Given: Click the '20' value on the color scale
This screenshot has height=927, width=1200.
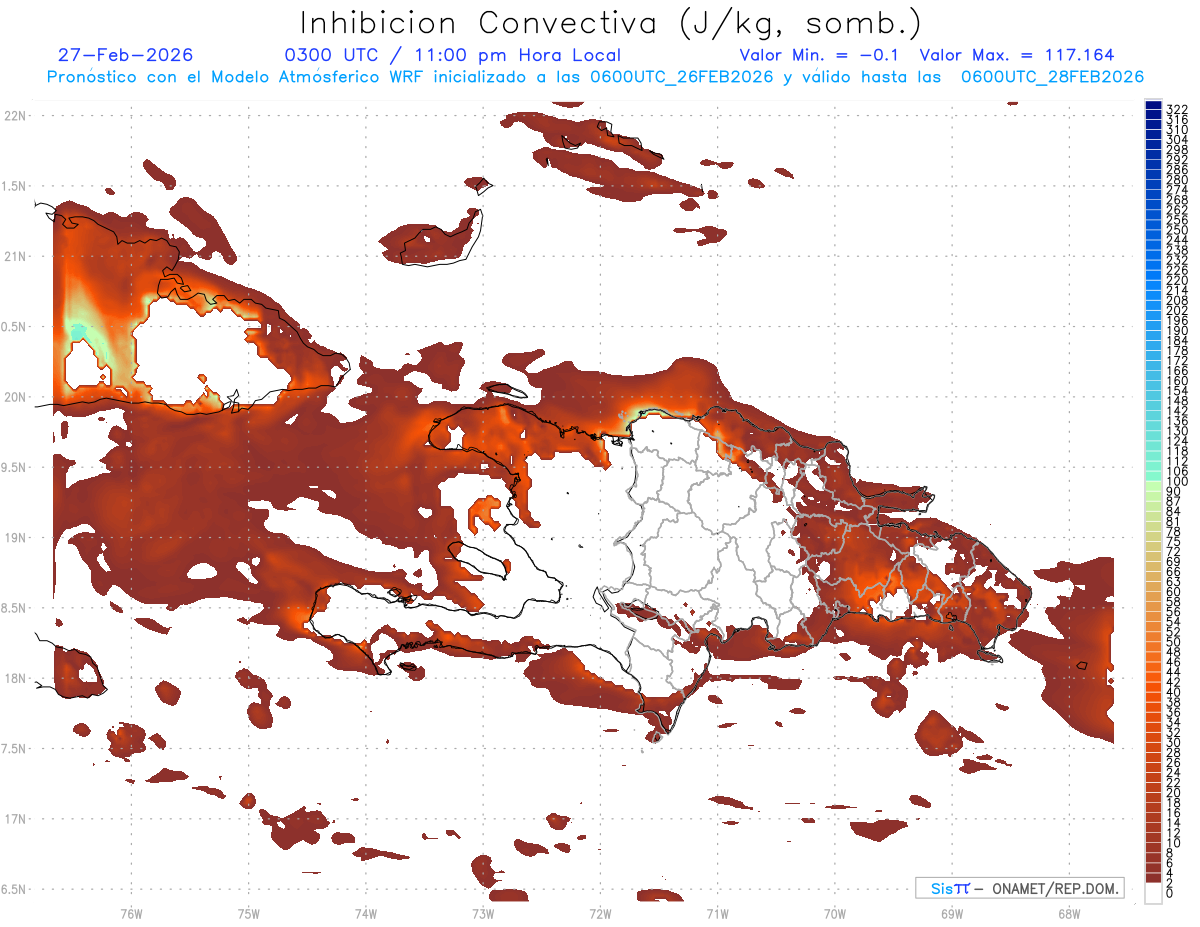Looking at the screenshot, I should pos(1174,793).
